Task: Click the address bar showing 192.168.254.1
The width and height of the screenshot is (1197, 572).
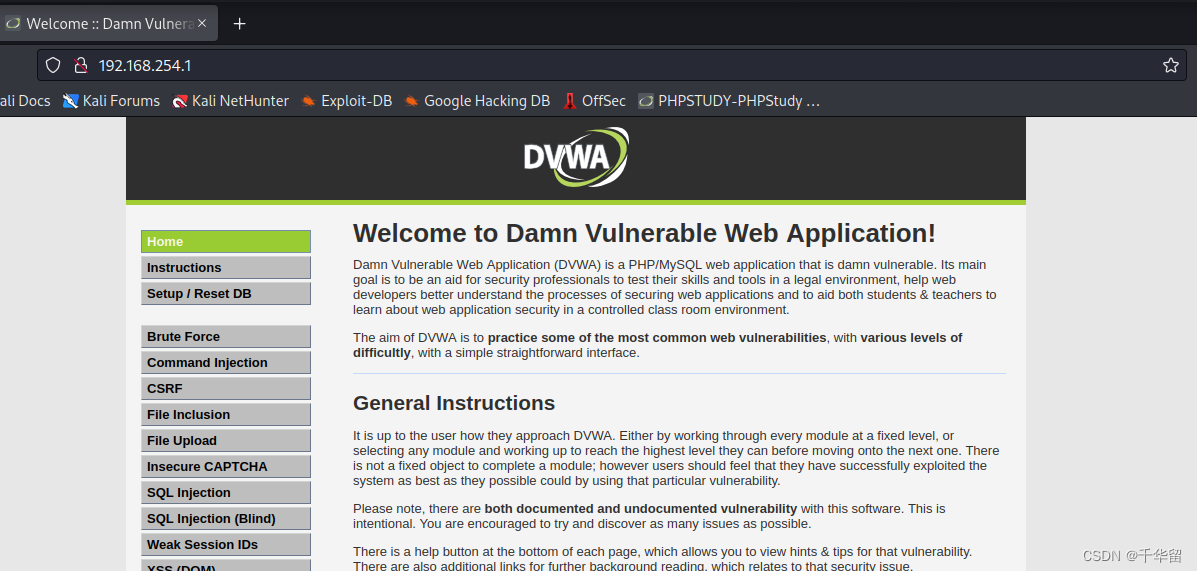Action: (x=611, y=66)
